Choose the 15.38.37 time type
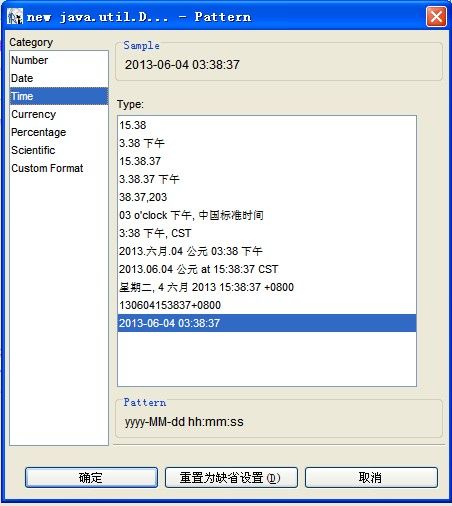The height and width of the screenshot is (506, 452). tap(267, 161)
